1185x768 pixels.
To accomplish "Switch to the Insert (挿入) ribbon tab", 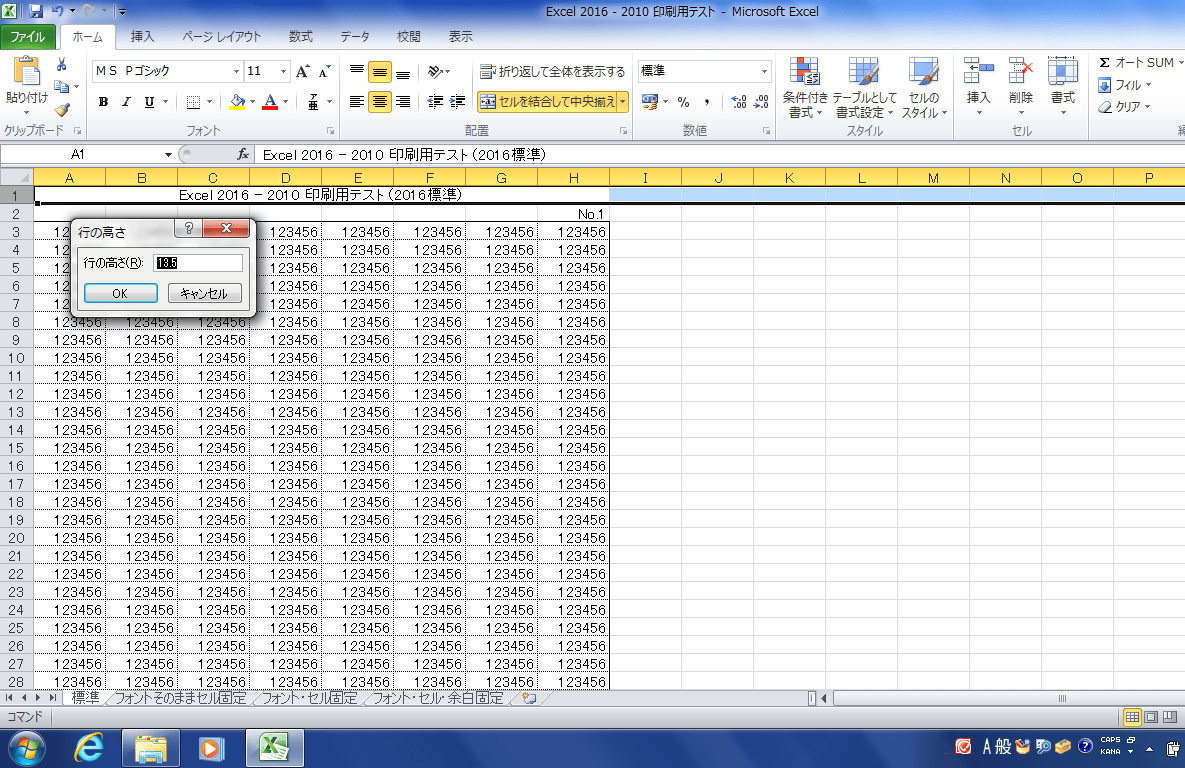I will [x=142, y=36].
